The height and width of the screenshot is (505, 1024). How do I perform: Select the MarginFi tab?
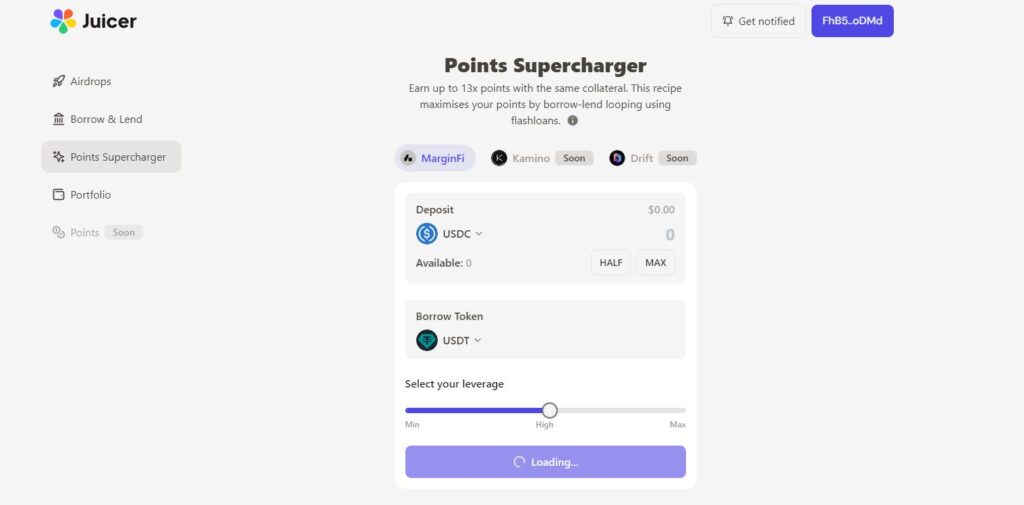click(435, 158)
